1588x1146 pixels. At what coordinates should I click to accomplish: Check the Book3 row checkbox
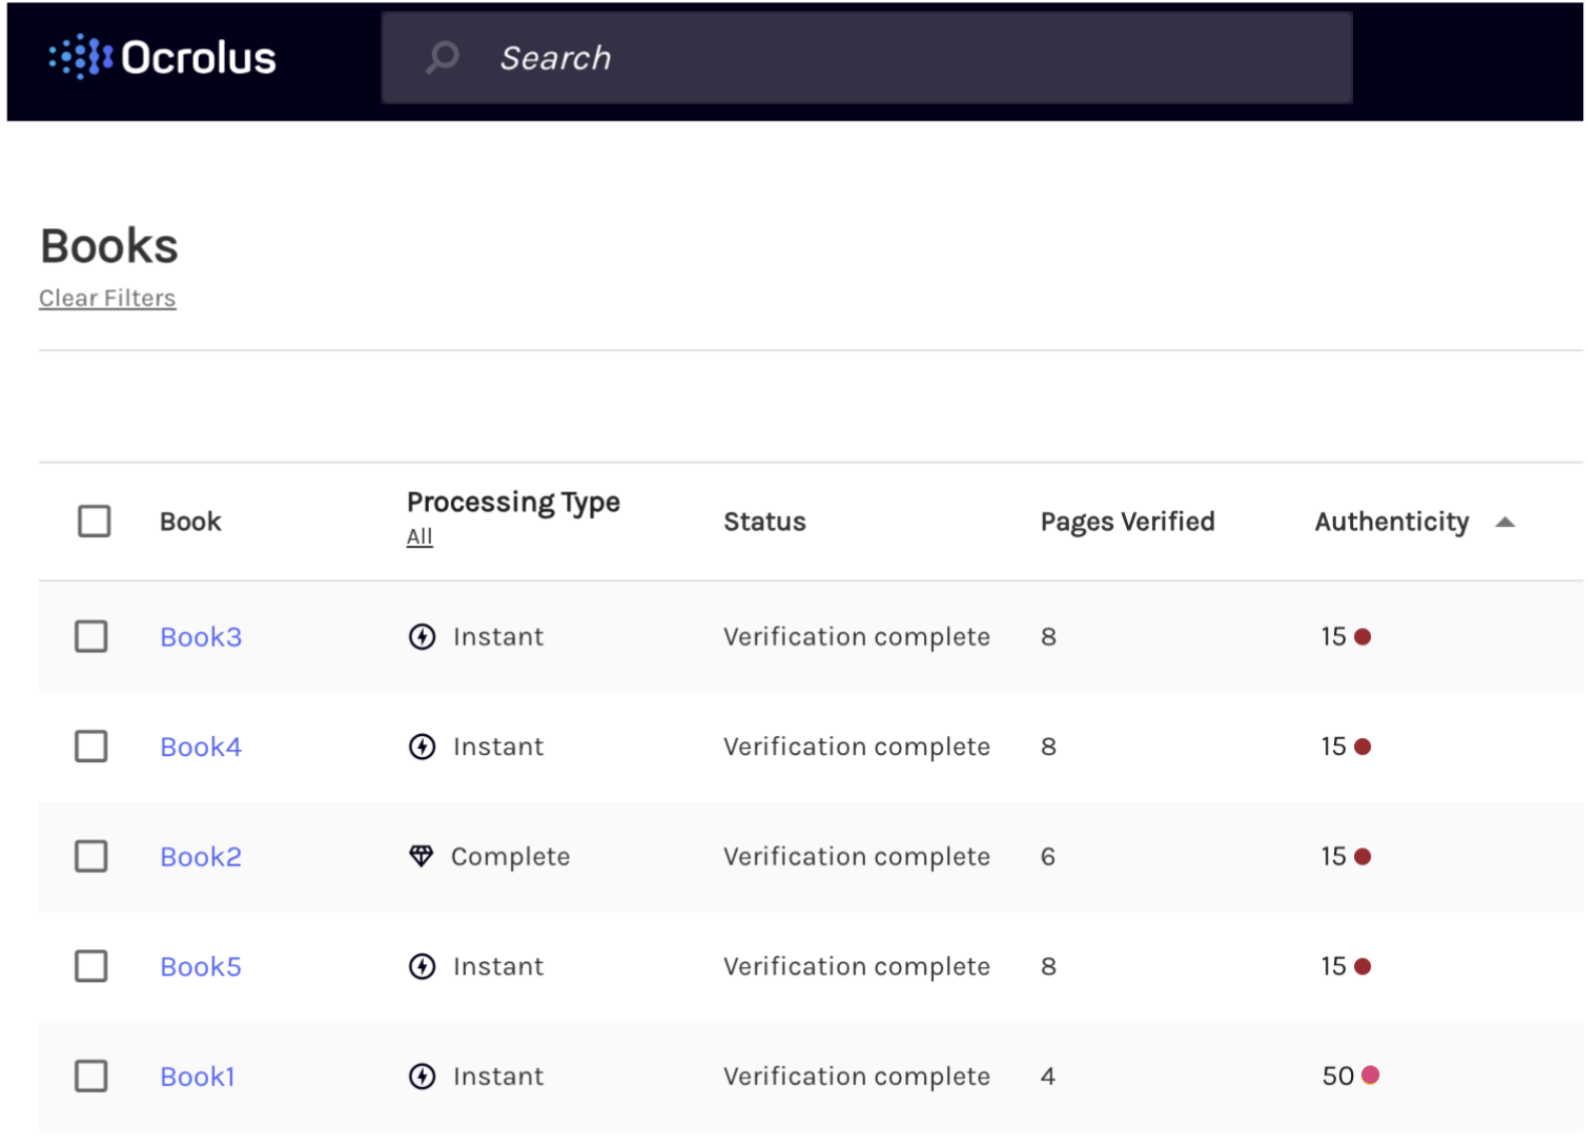tap(91, 636)
